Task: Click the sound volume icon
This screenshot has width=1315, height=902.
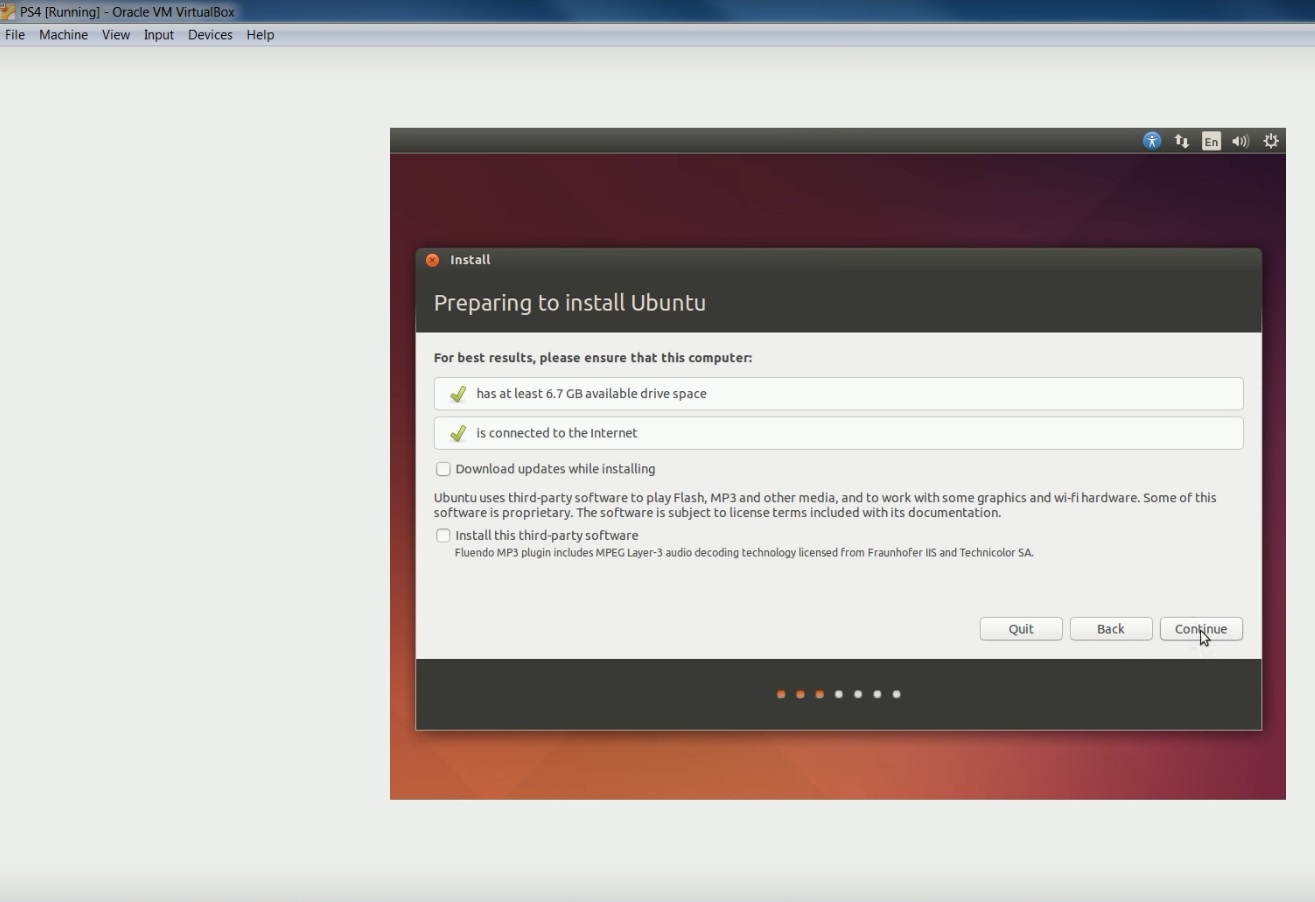Action: click(1240, 141)
